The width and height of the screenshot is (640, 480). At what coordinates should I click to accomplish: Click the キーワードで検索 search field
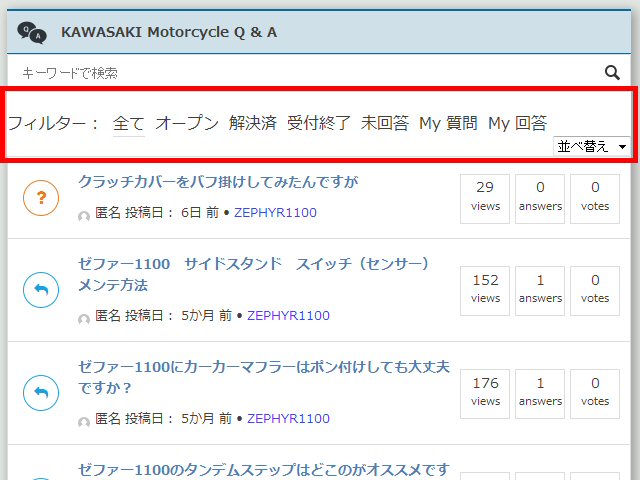[x=306, y=73]
